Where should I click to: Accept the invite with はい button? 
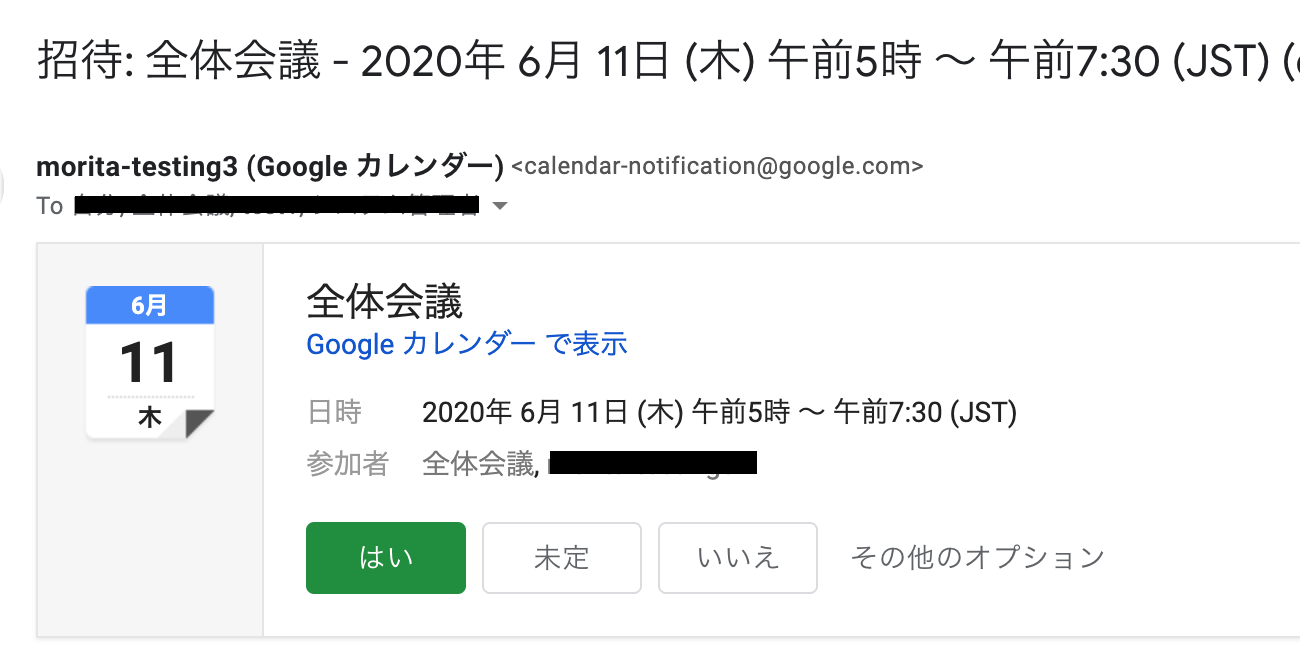click(x=386, y=558)
